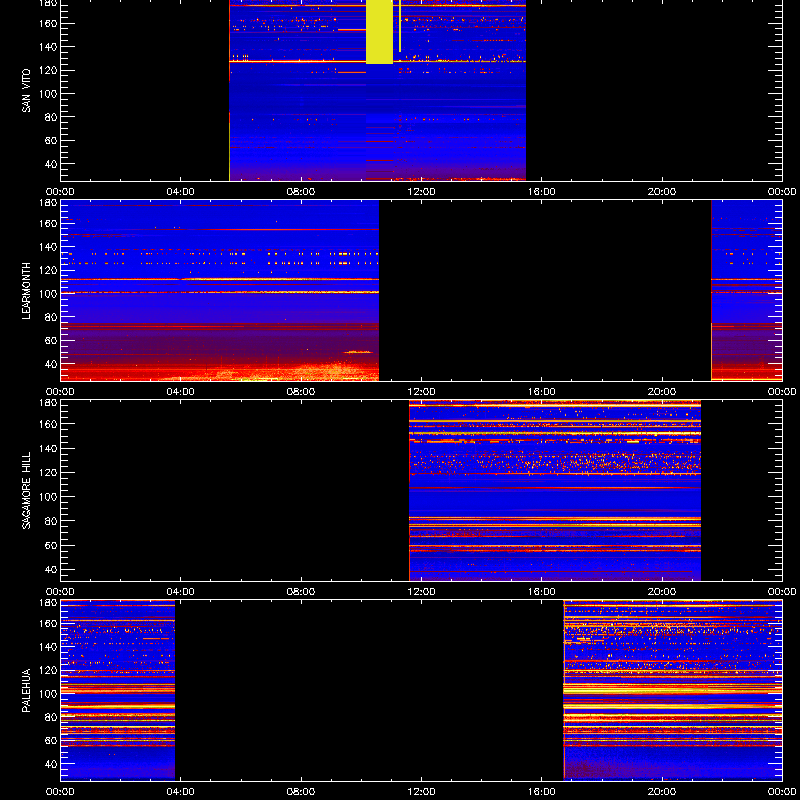Click the Sagamore Hill spectrogram data block

tap(555, 491)
